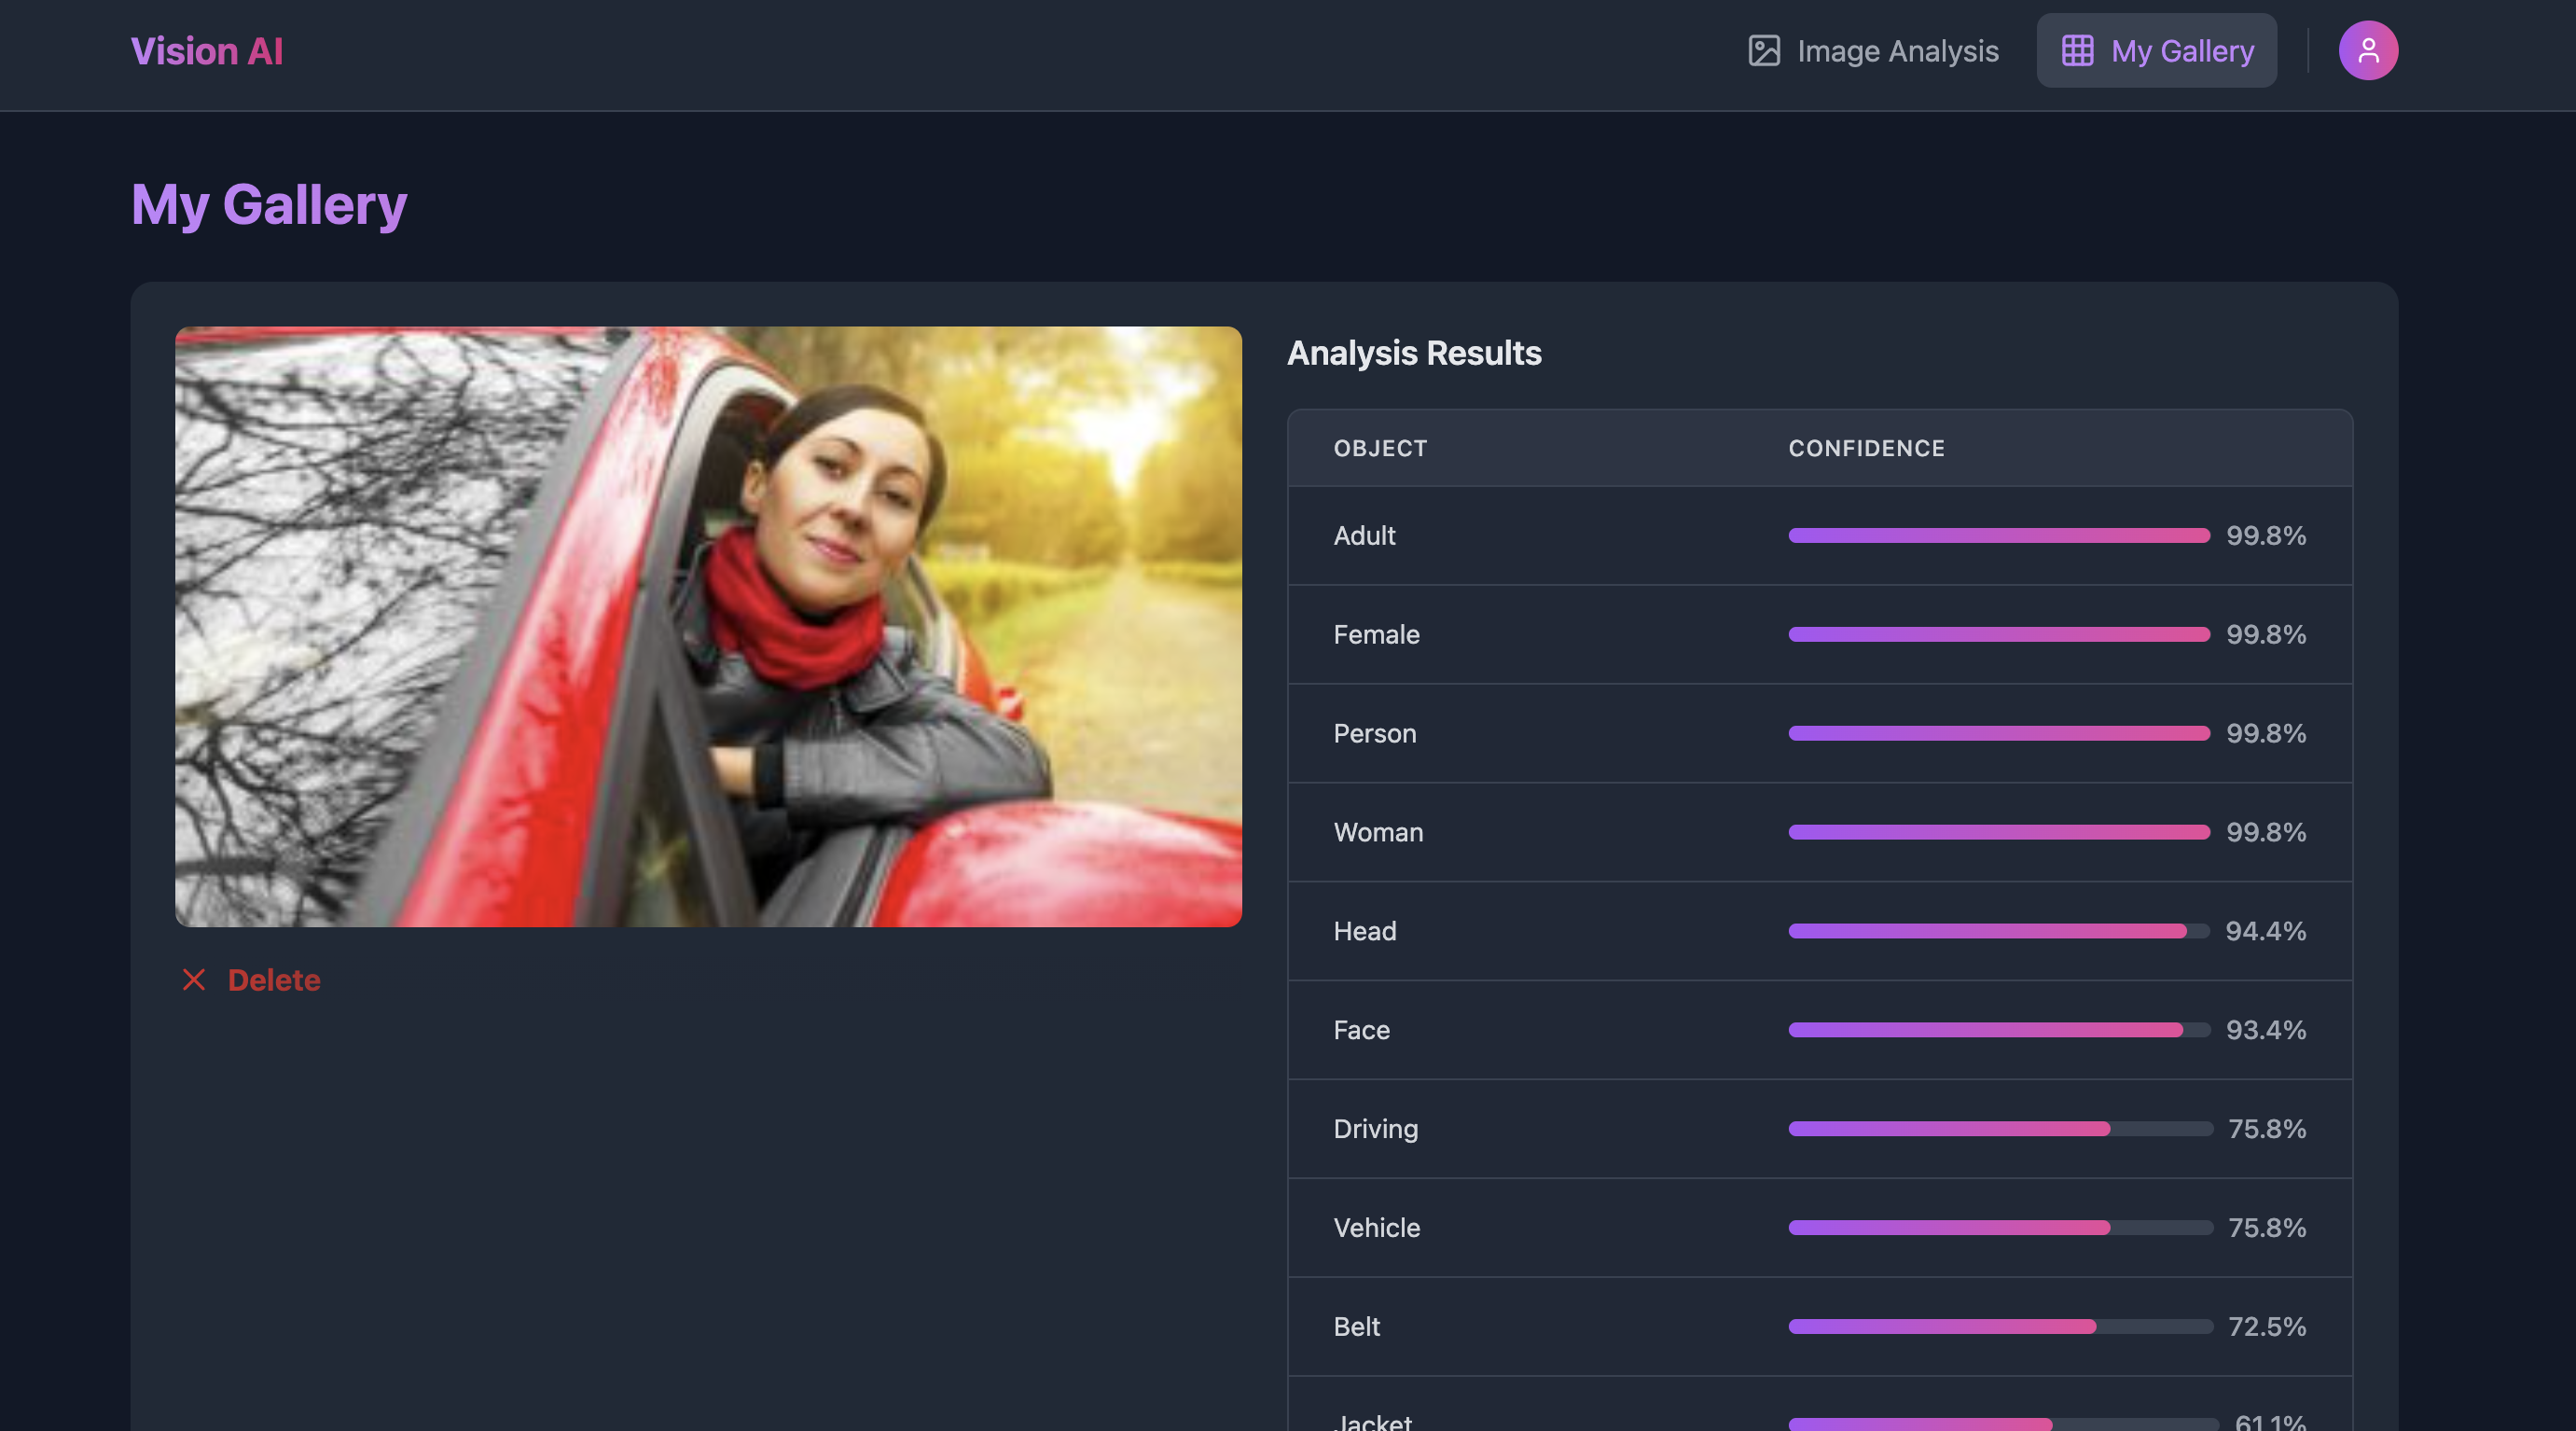Click the CONFIDENCE column header
This screenshot has height=1431, width=2576.
pos(1866,449)
